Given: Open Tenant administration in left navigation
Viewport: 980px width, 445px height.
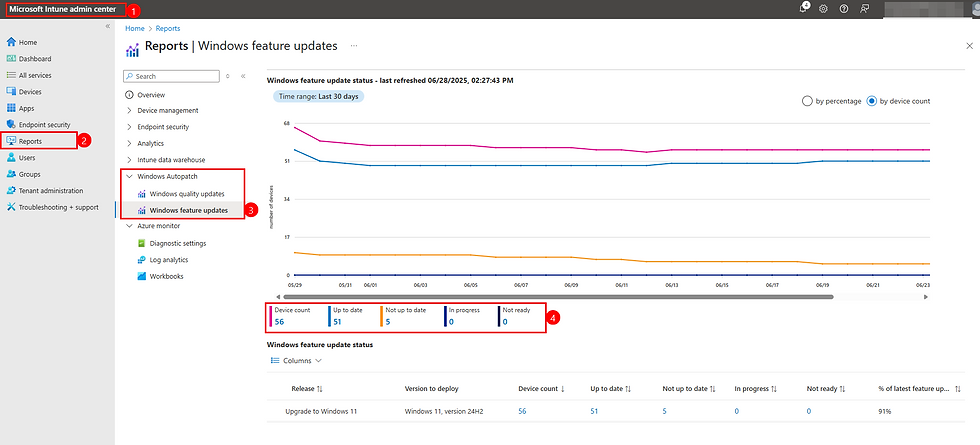Looking at the screenshot, I should [51, 191].
